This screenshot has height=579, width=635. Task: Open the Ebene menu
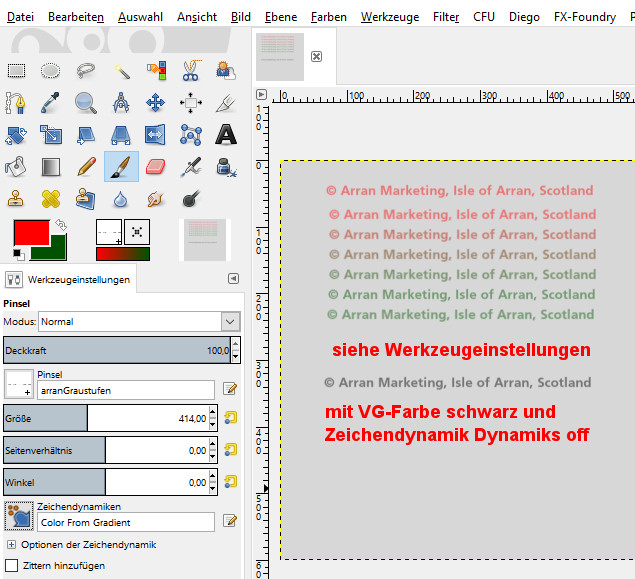281,17
